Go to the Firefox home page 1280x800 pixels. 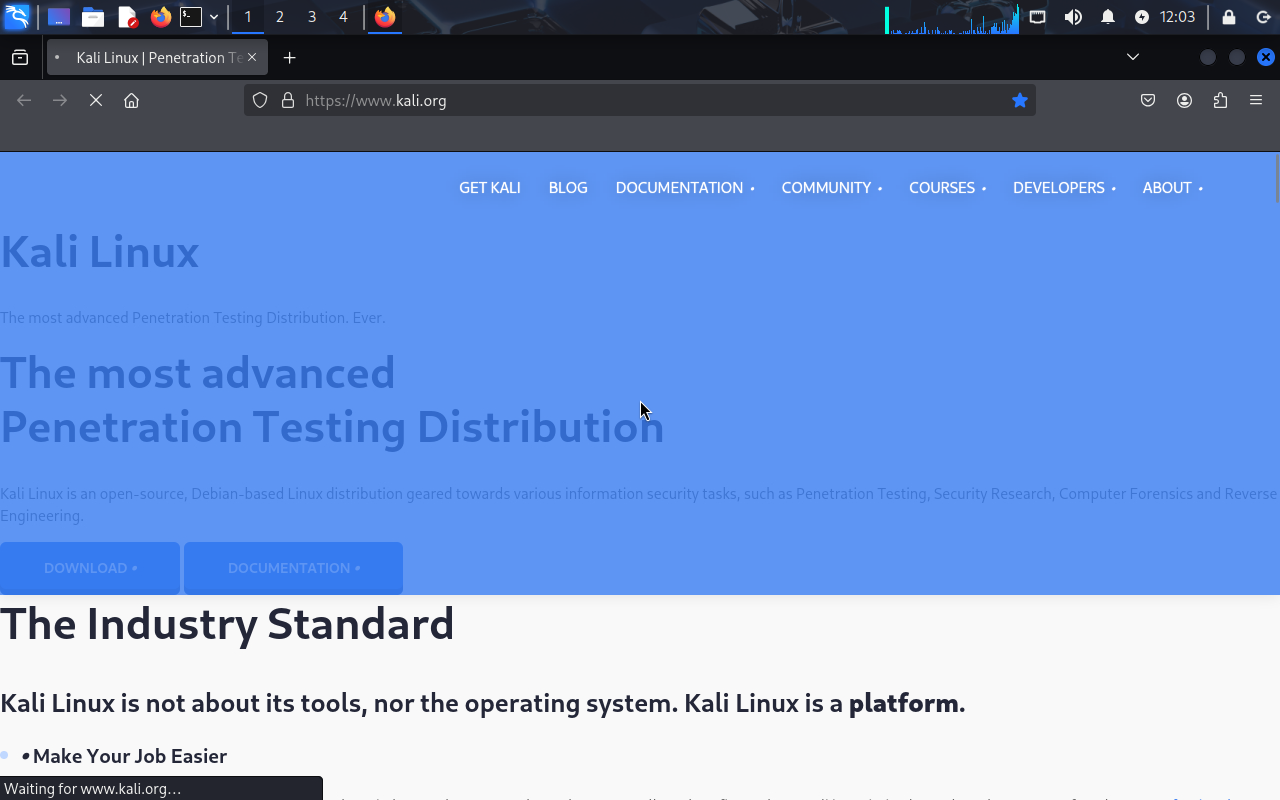point(131,100)
